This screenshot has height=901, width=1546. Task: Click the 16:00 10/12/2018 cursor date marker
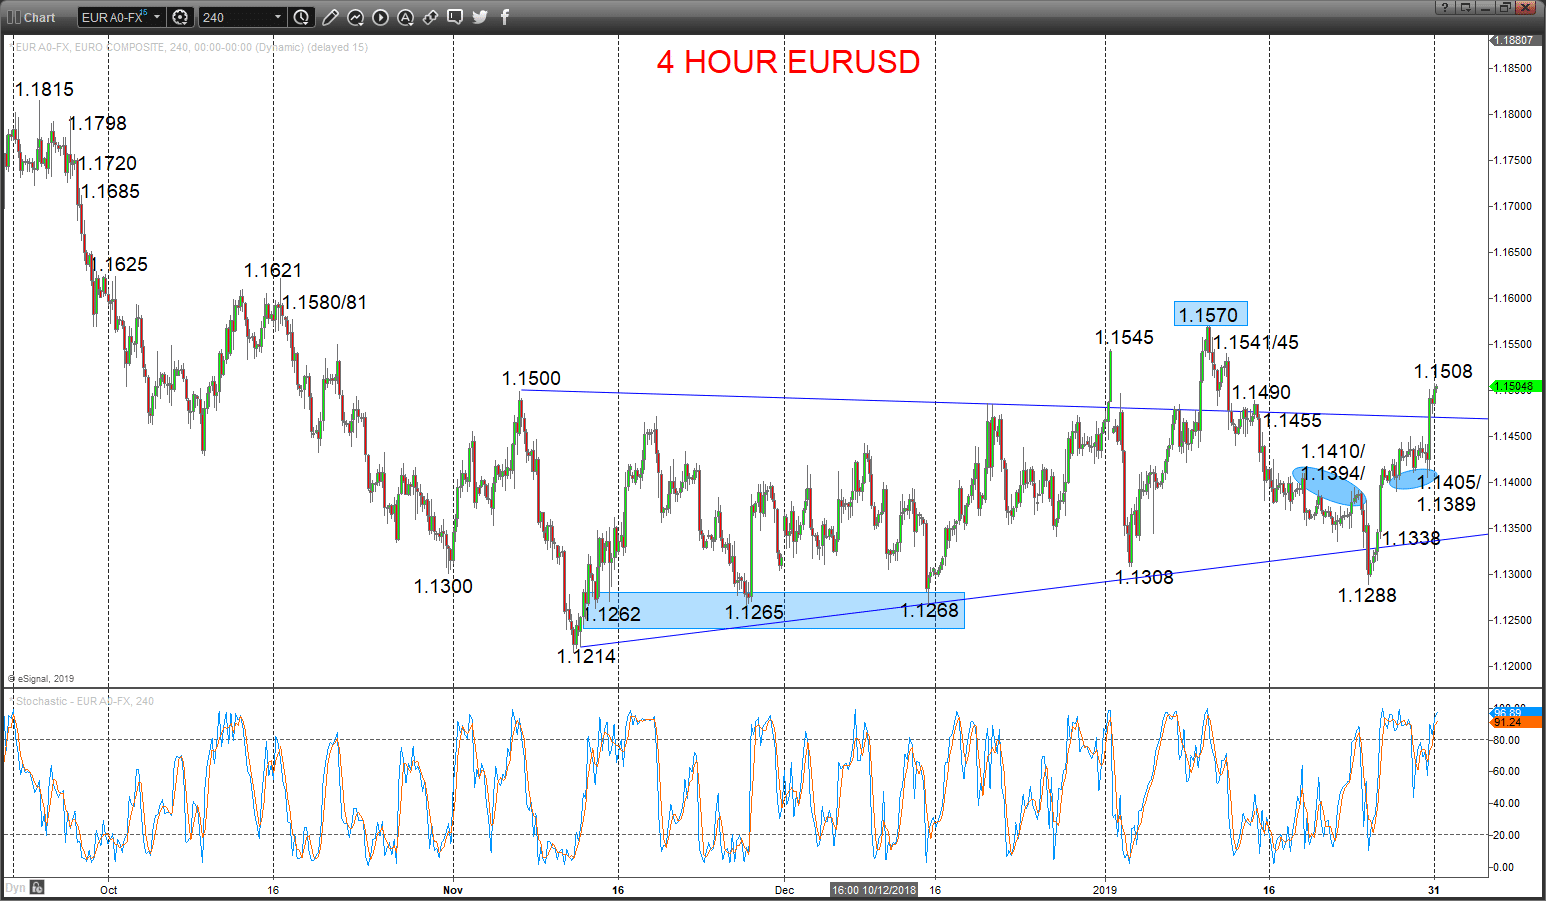point(875,889)
